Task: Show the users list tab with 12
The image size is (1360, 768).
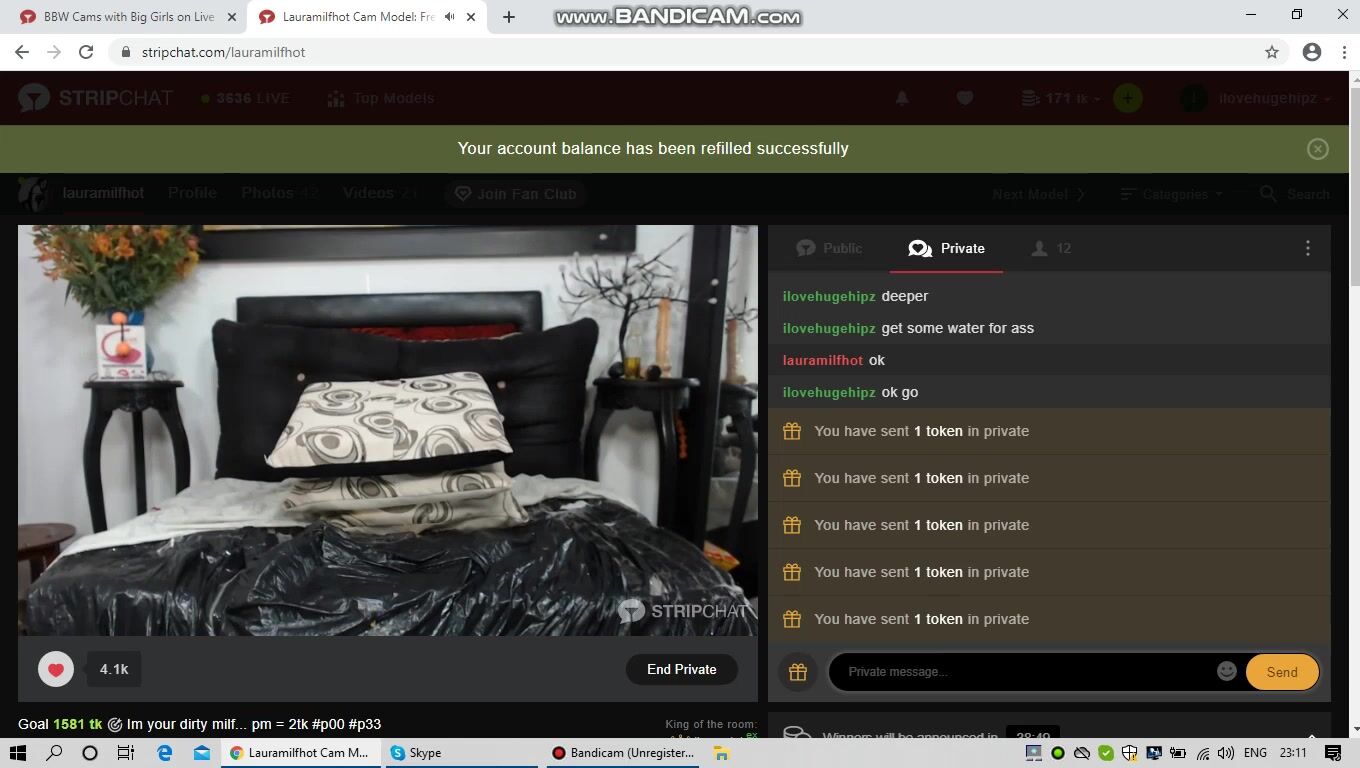Action: click(1050, 249)
